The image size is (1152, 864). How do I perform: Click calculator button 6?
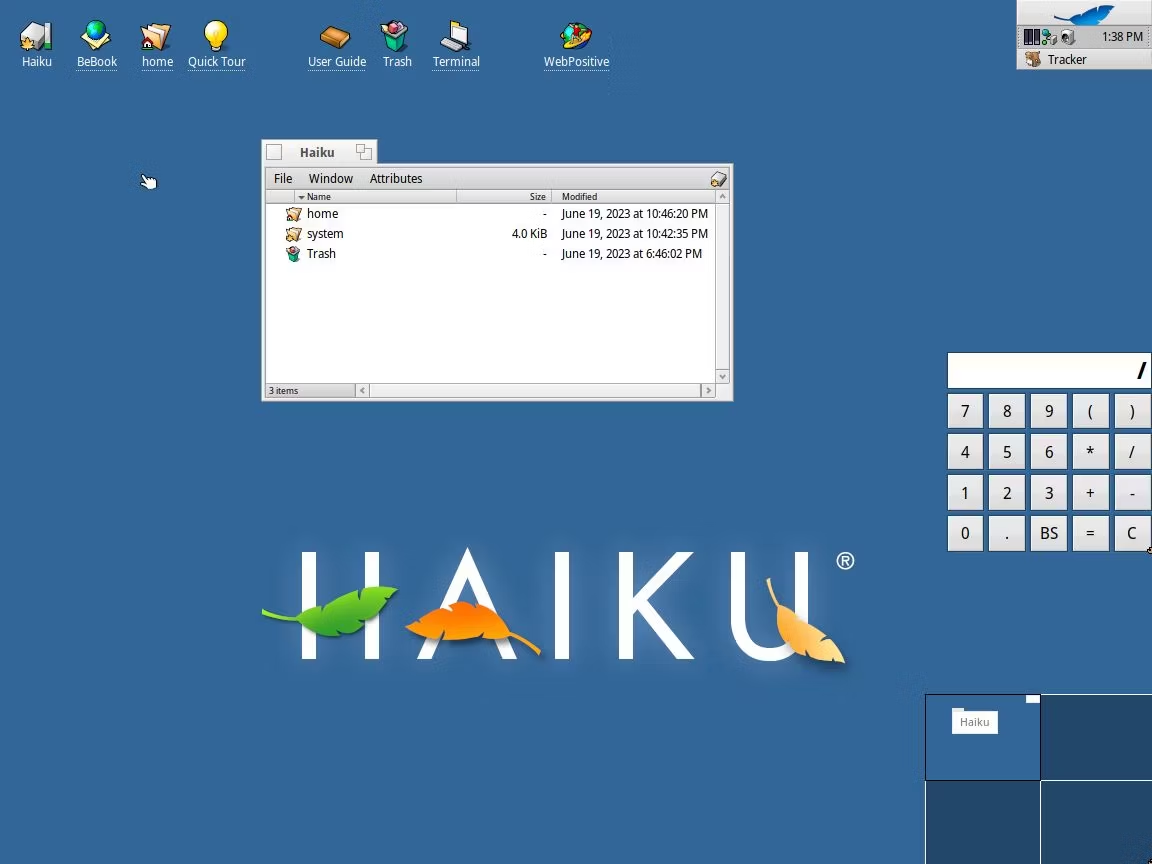(1048, 453)
